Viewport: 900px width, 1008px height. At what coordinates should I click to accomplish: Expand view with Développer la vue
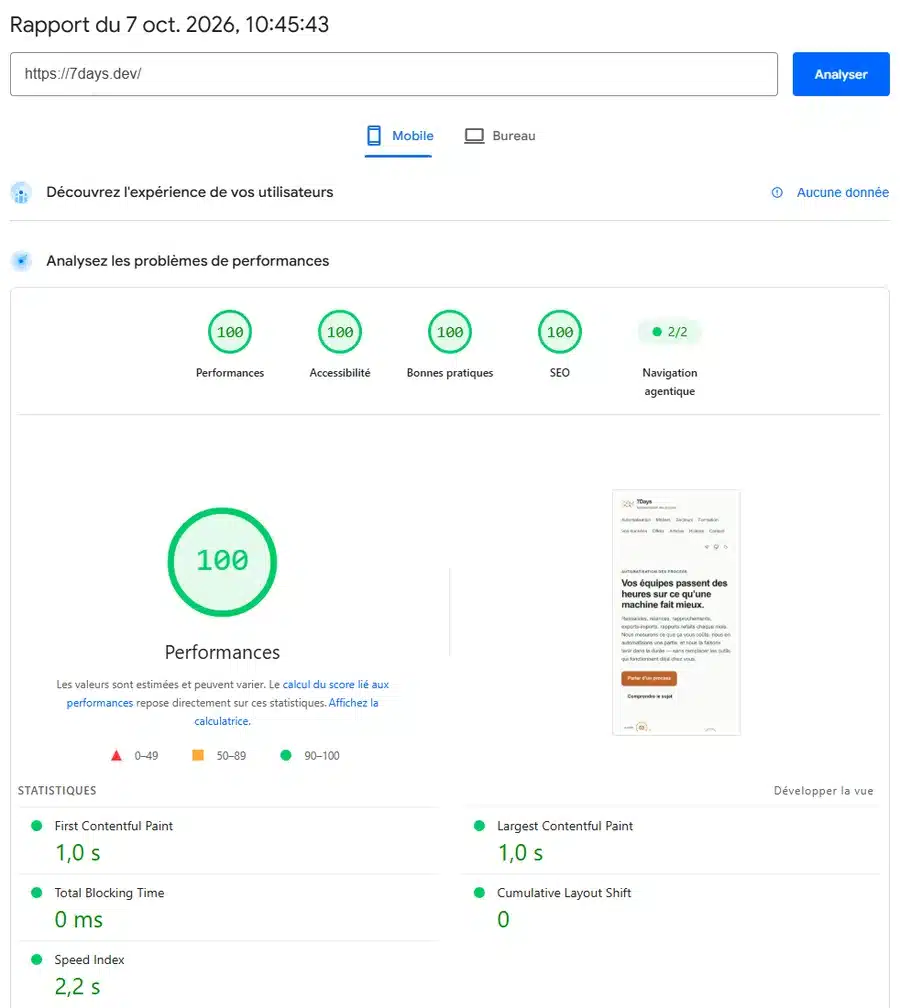pyautogui.click(x=824, y=791)
